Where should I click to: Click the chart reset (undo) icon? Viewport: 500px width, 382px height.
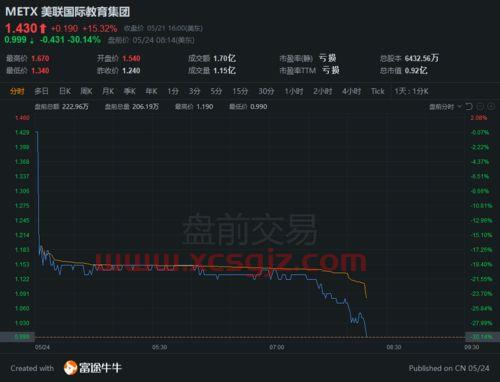pos(469,107)
